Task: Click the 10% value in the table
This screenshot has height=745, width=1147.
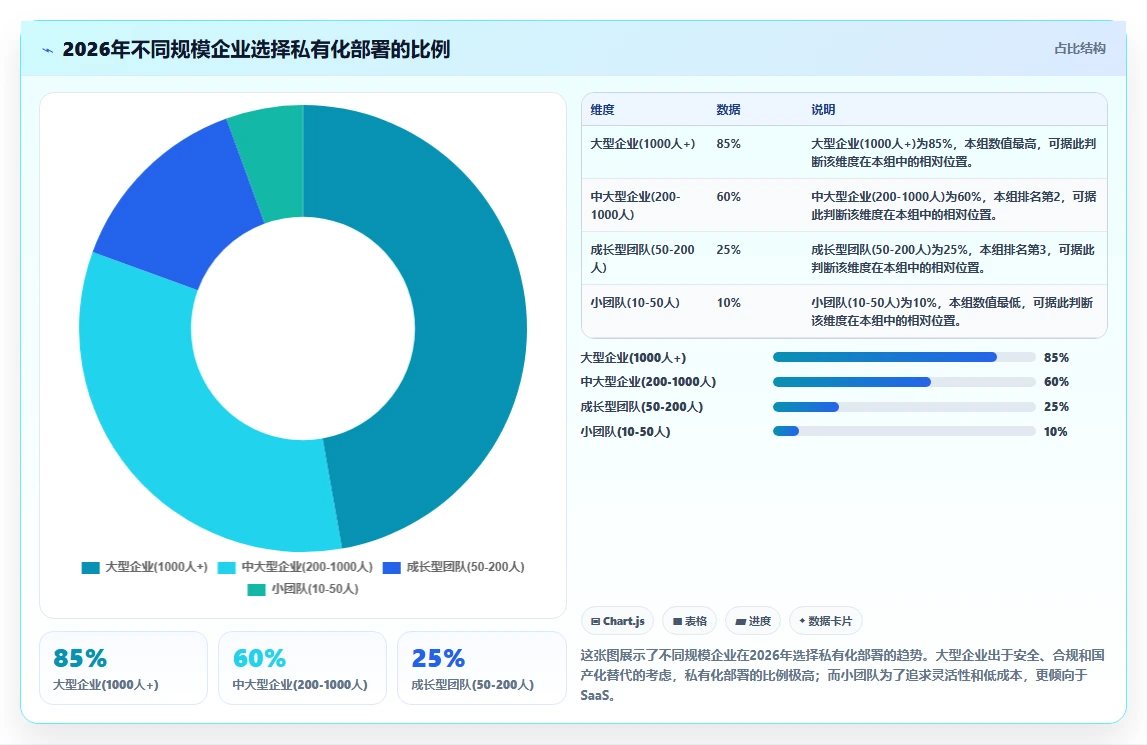Action: click(729, 303)
